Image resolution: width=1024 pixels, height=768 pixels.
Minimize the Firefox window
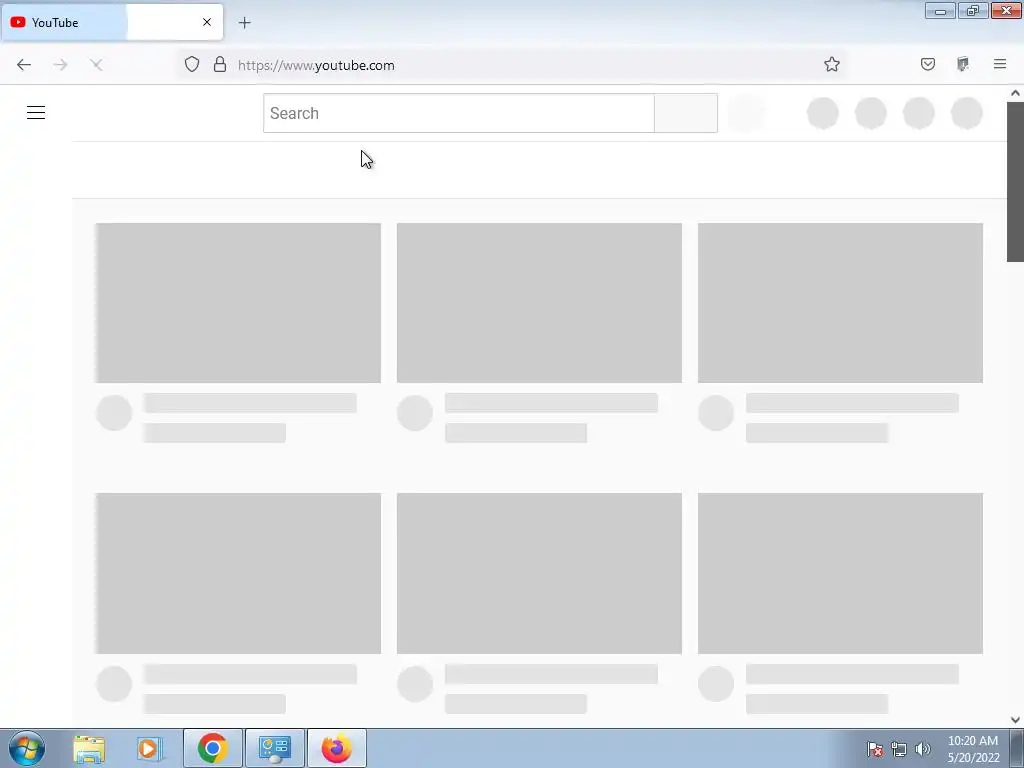click(x=940, y=10)
